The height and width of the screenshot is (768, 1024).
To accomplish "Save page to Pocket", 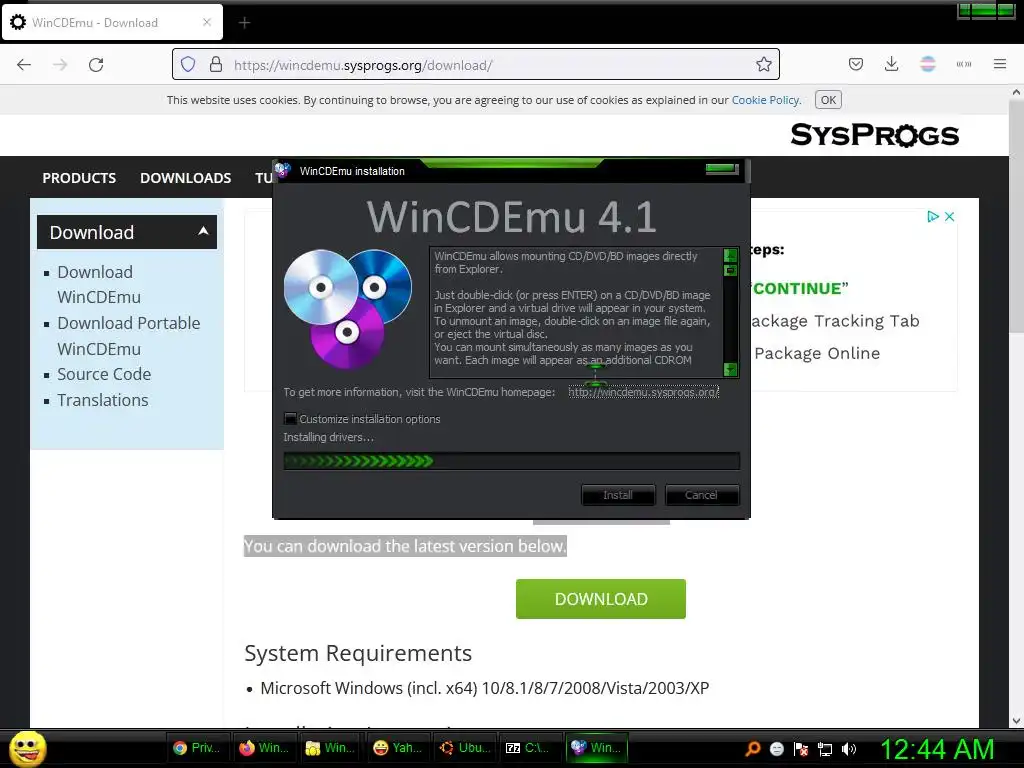I will [856, 64].
